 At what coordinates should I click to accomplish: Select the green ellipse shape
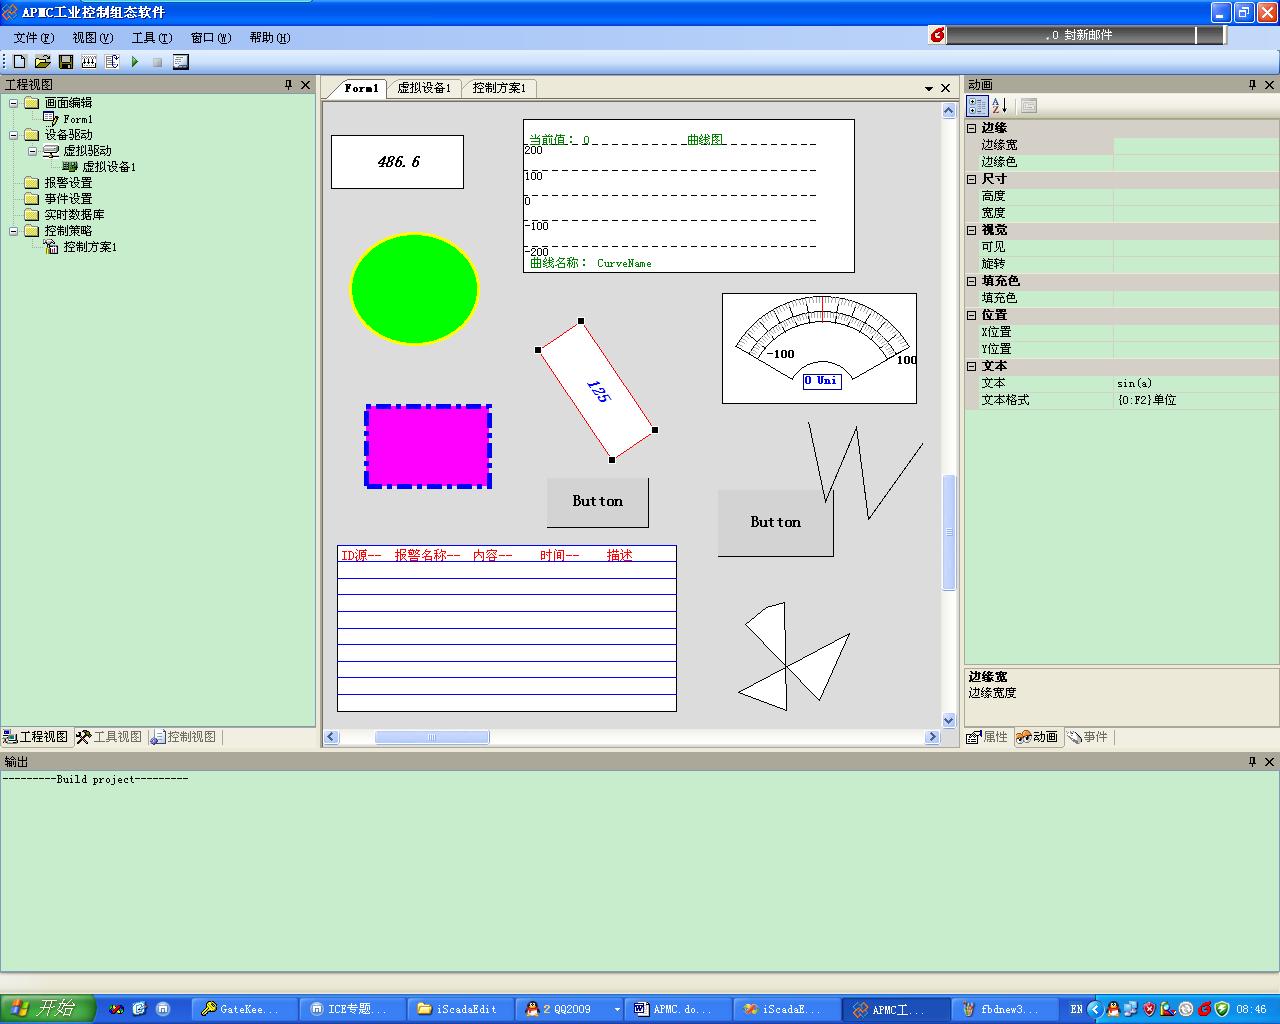414,289
